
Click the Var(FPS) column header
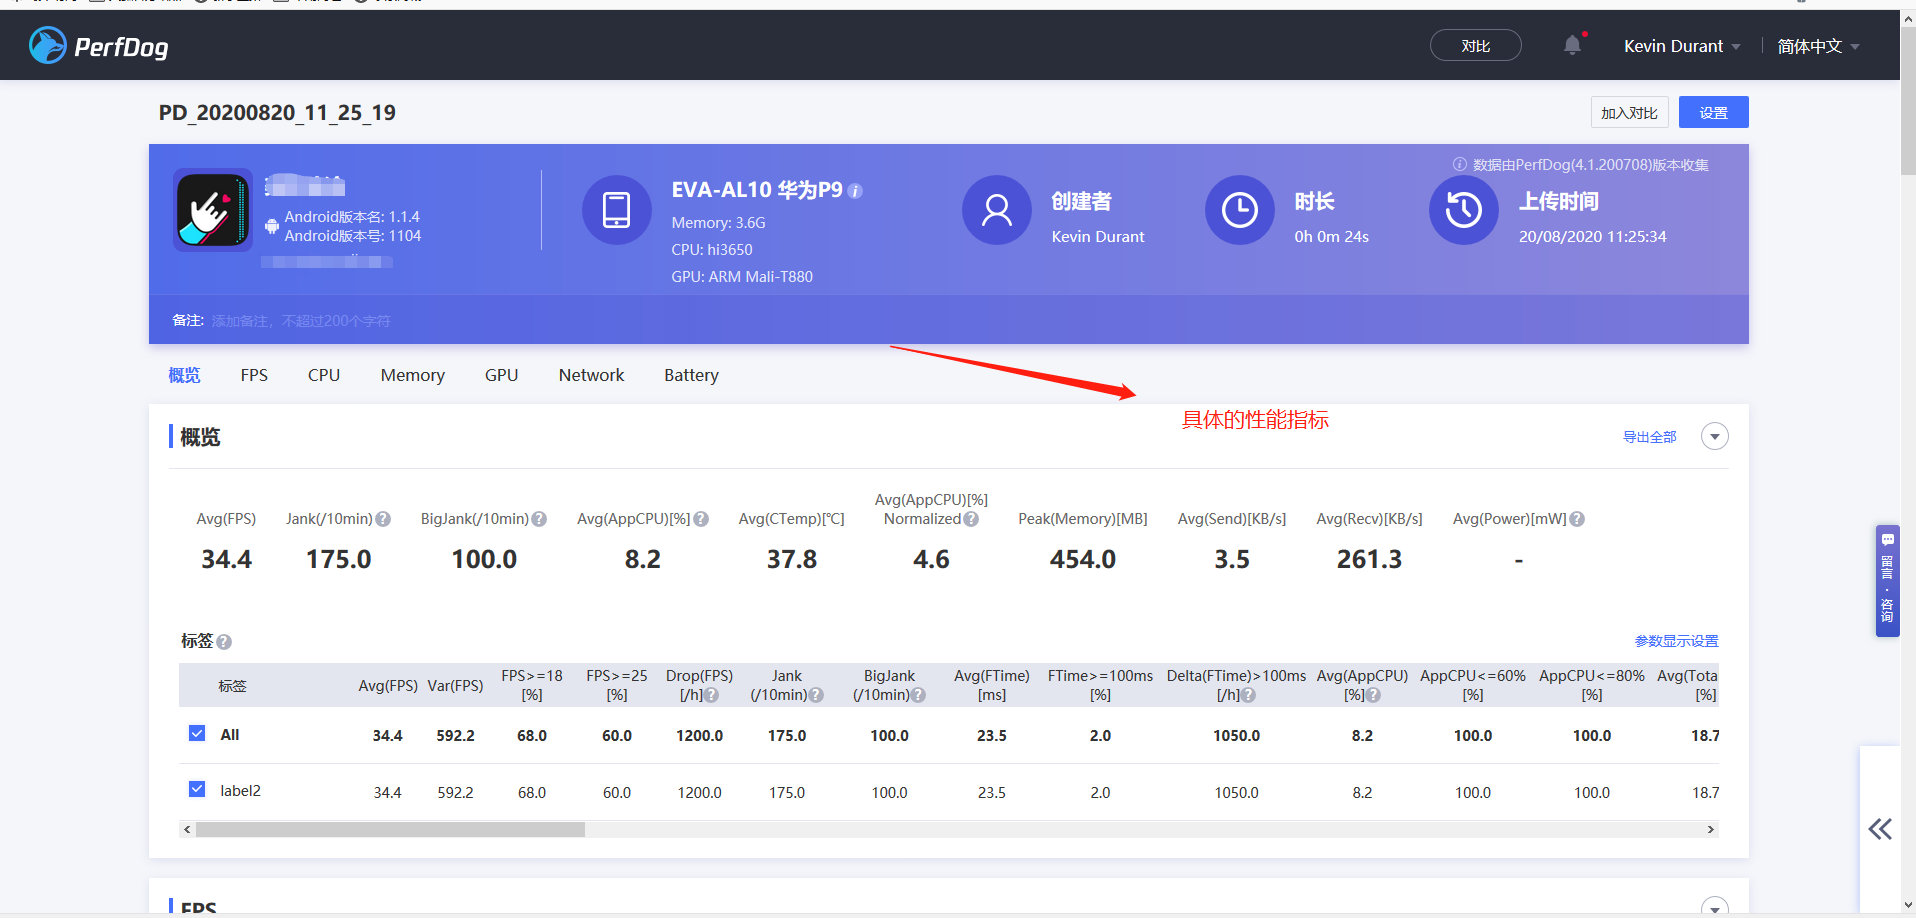tap(455, 686)
